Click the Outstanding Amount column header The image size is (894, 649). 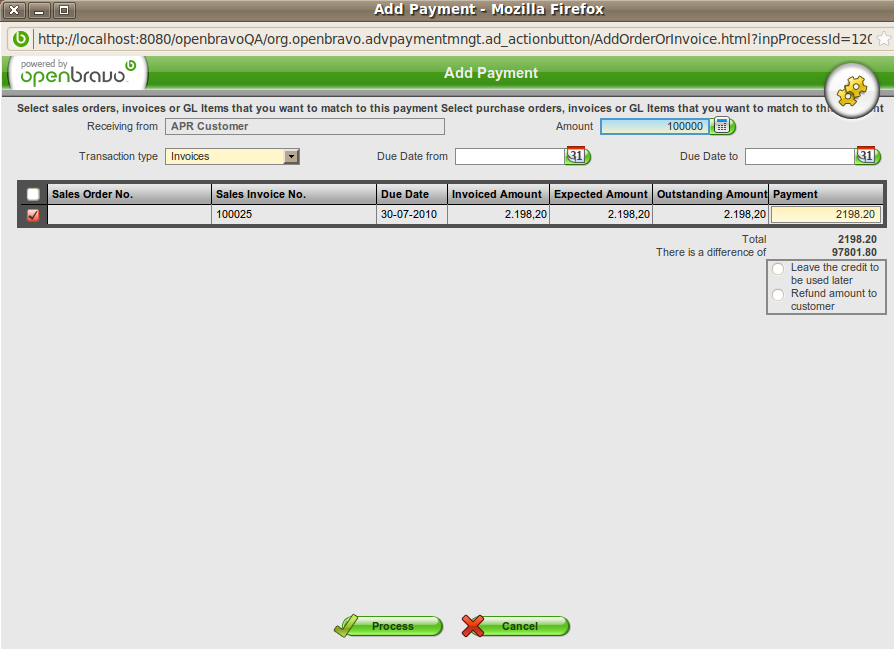710,194
